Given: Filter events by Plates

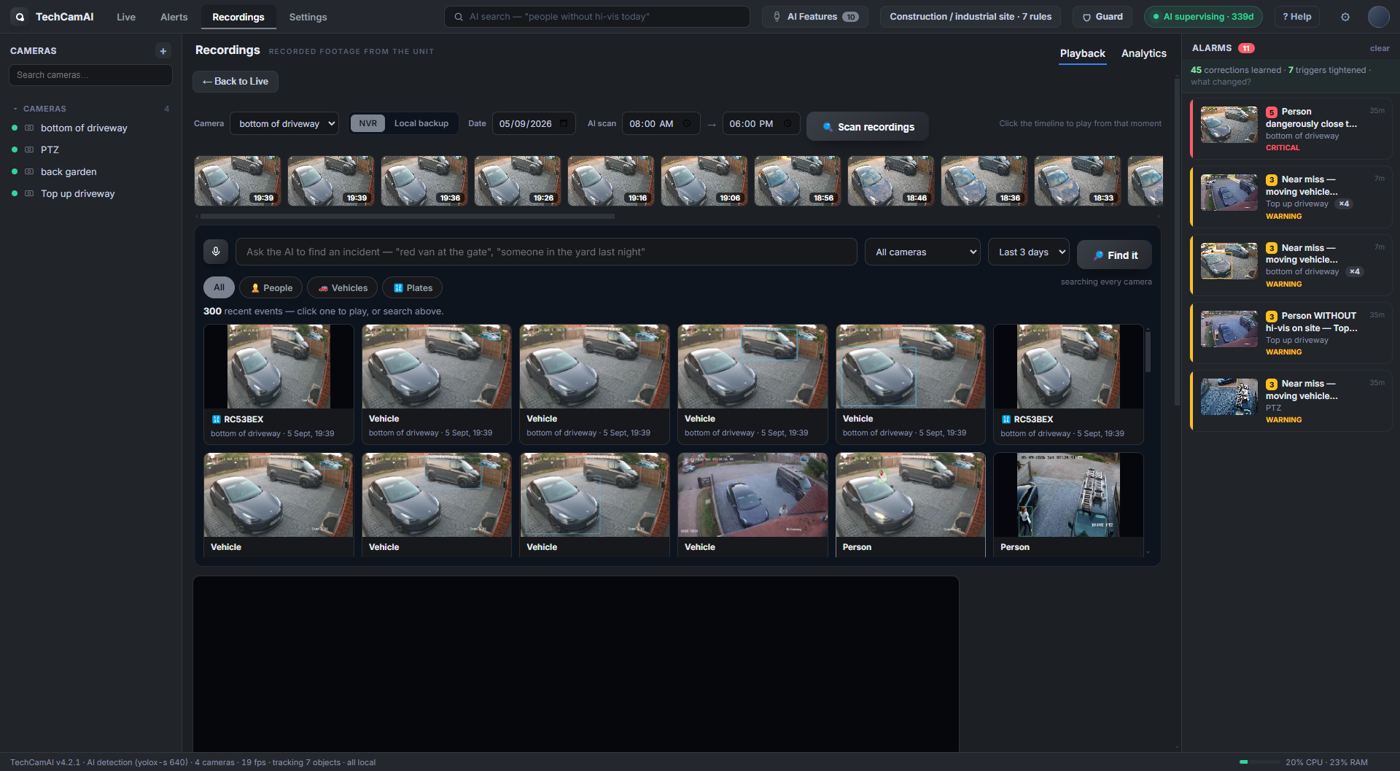Looking at the screenshot, I should (x=412, y=288).
